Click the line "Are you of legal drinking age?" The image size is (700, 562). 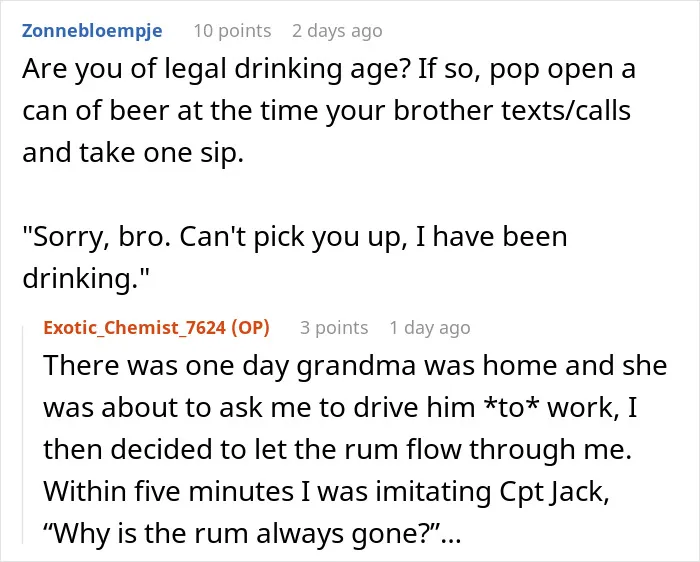point(216,70)
